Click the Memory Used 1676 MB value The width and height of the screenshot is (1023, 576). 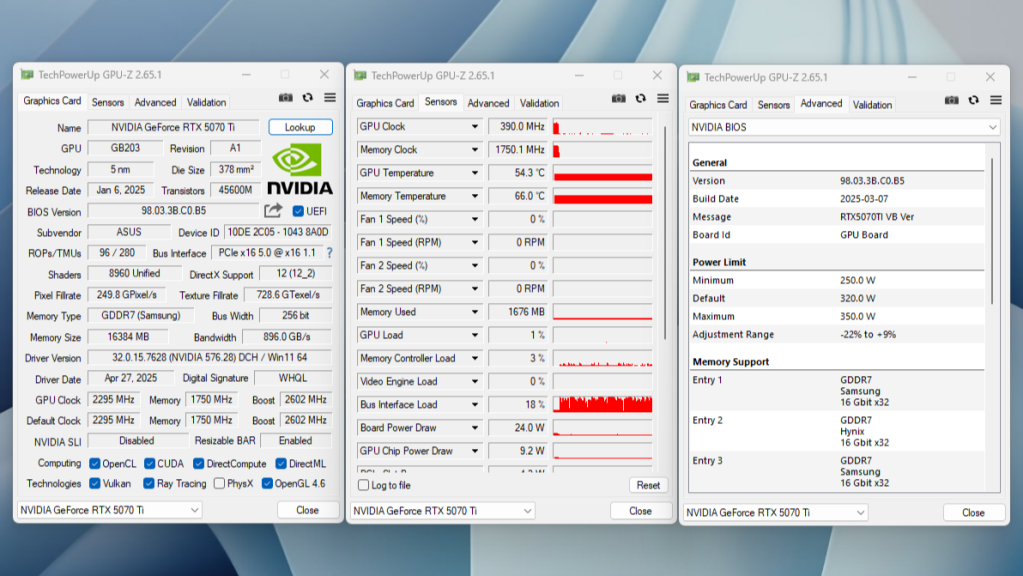pyautogui.click(x=517, y=312)
